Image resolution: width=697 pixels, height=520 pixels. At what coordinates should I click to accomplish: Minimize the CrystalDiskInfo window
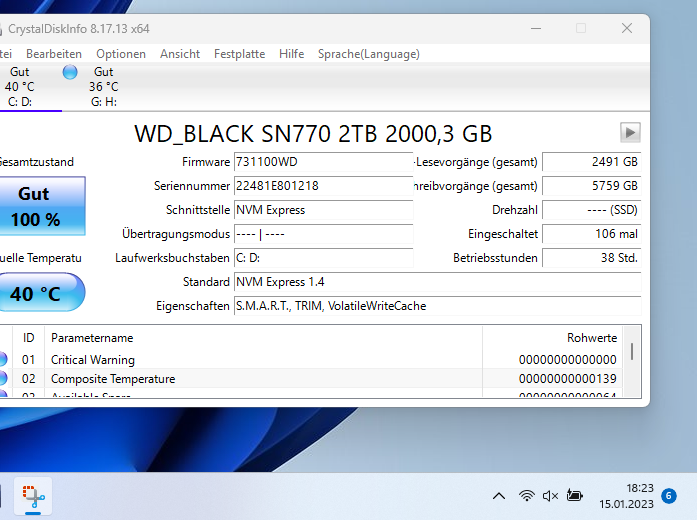click(536, 28)
